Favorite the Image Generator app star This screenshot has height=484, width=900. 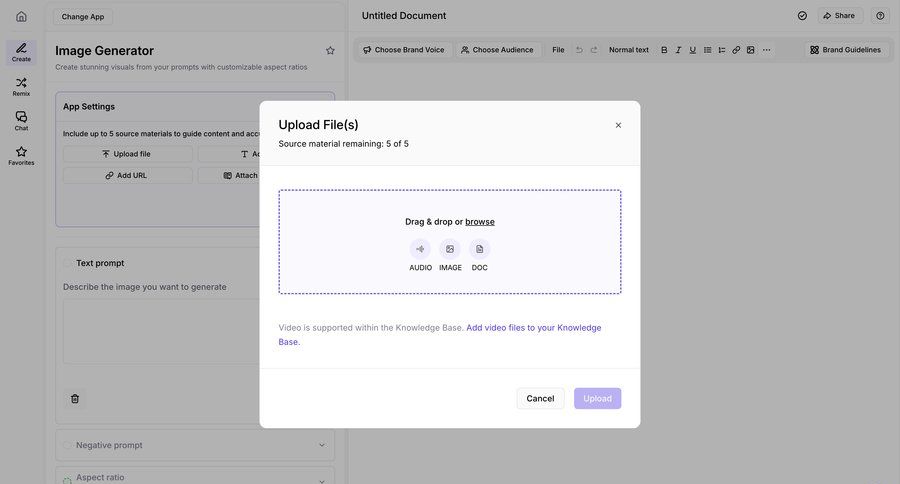pyautogui.click(x=330, y=51)
